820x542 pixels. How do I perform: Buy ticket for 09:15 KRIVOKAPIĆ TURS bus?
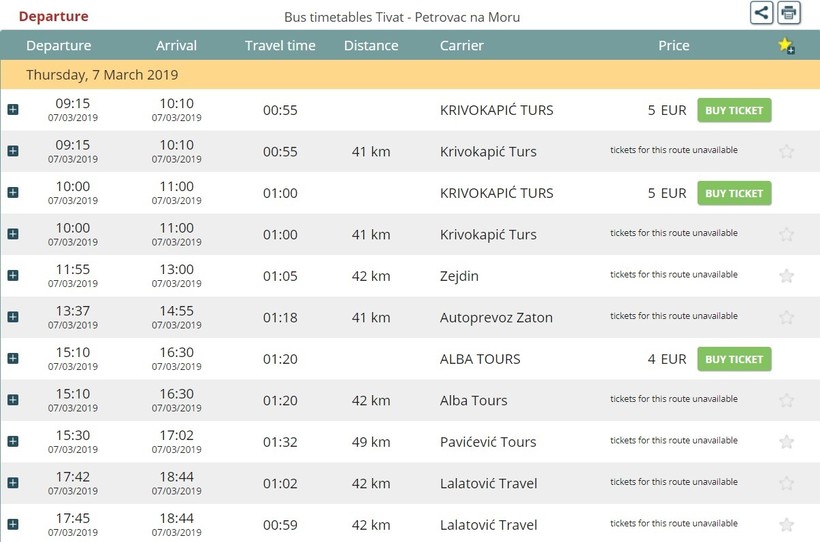[x=734, y=110]
